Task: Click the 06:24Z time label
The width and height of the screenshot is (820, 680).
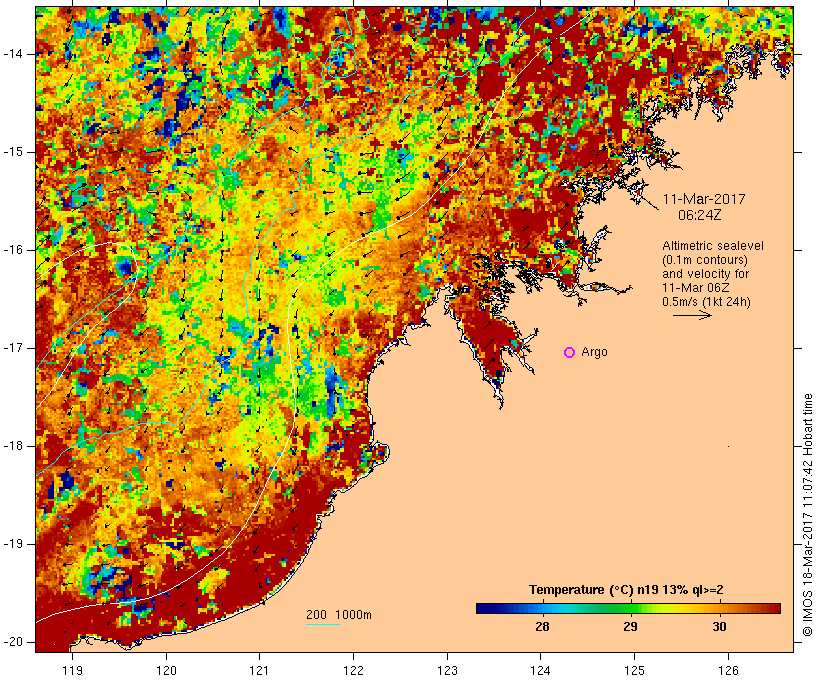Action: point(700,215)
